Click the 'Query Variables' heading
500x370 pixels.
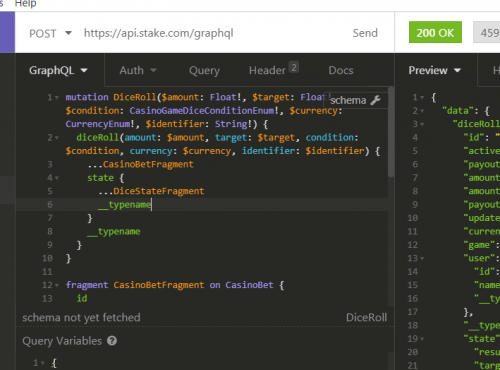(62, 341)
